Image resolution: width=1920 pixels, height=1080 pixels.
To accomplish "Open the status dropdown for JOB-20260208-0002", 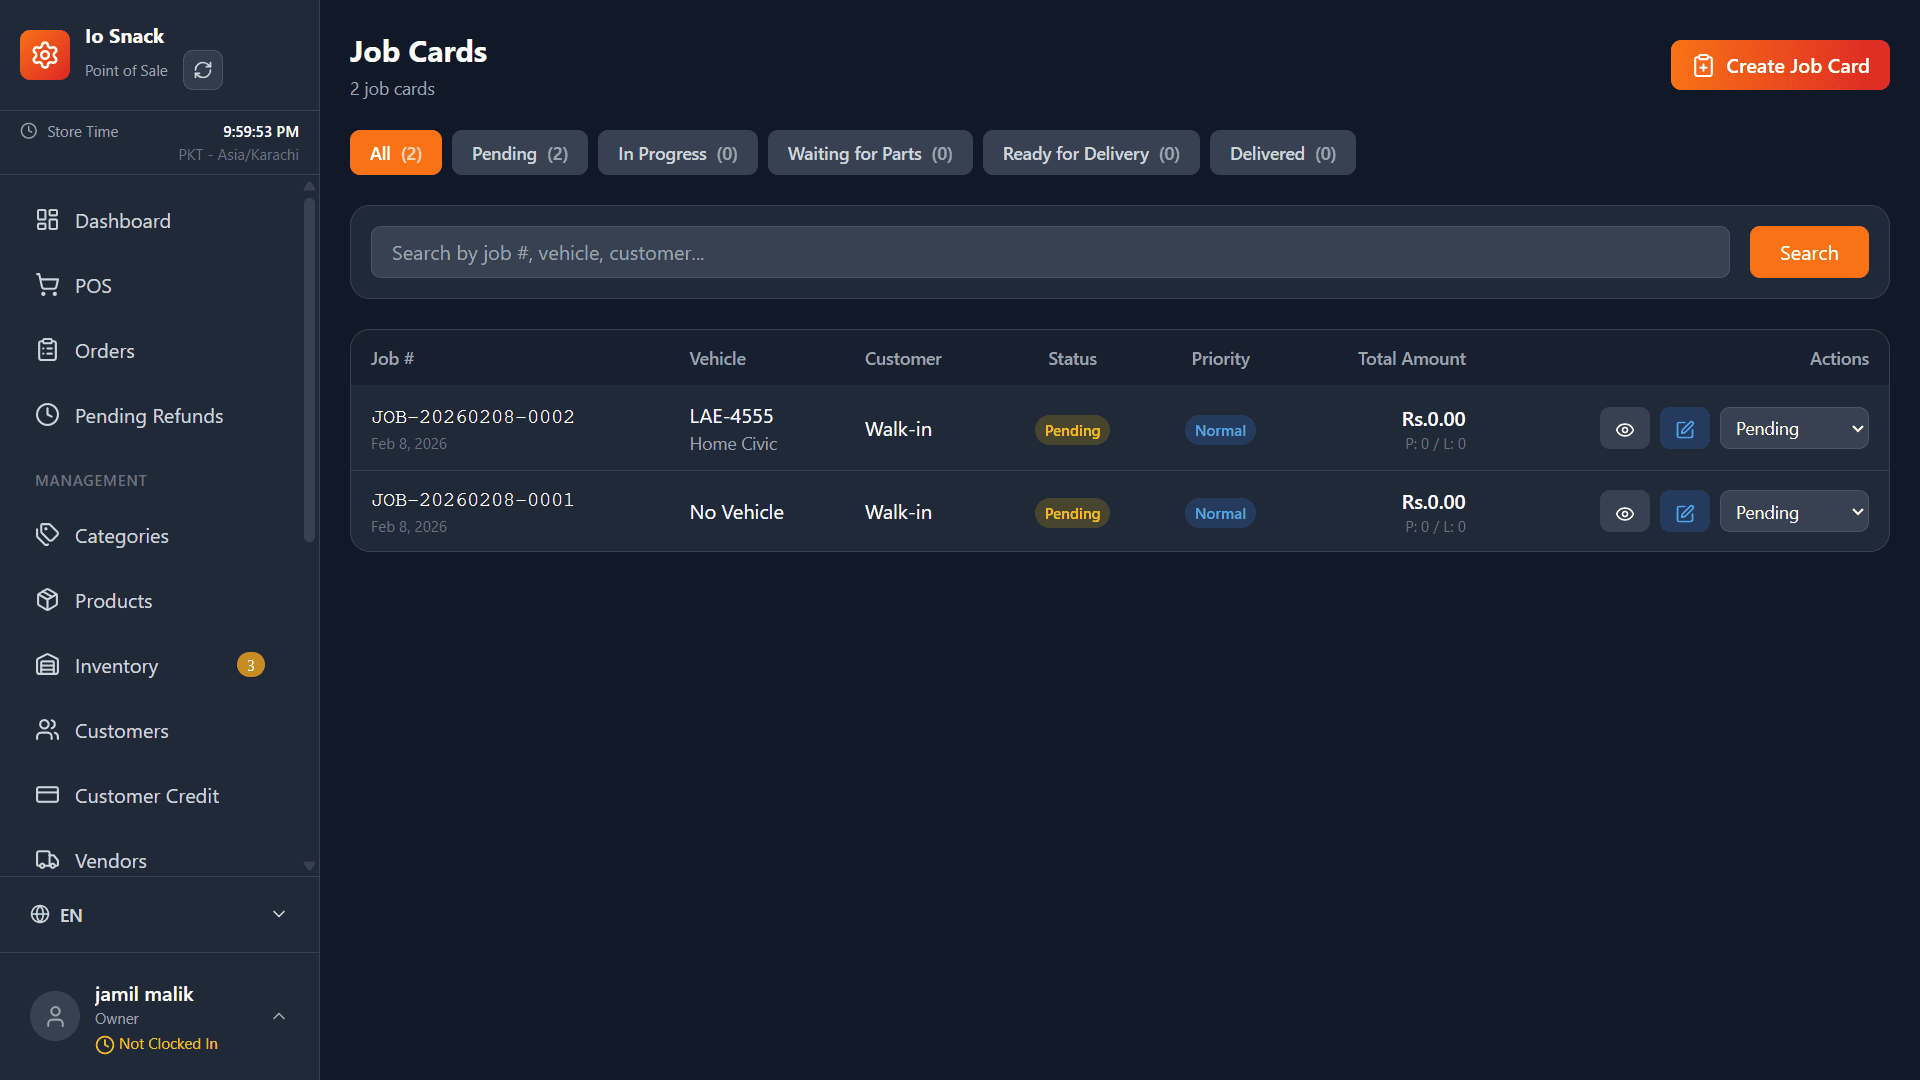I will pyautogui.click(x=1793, y=428).
